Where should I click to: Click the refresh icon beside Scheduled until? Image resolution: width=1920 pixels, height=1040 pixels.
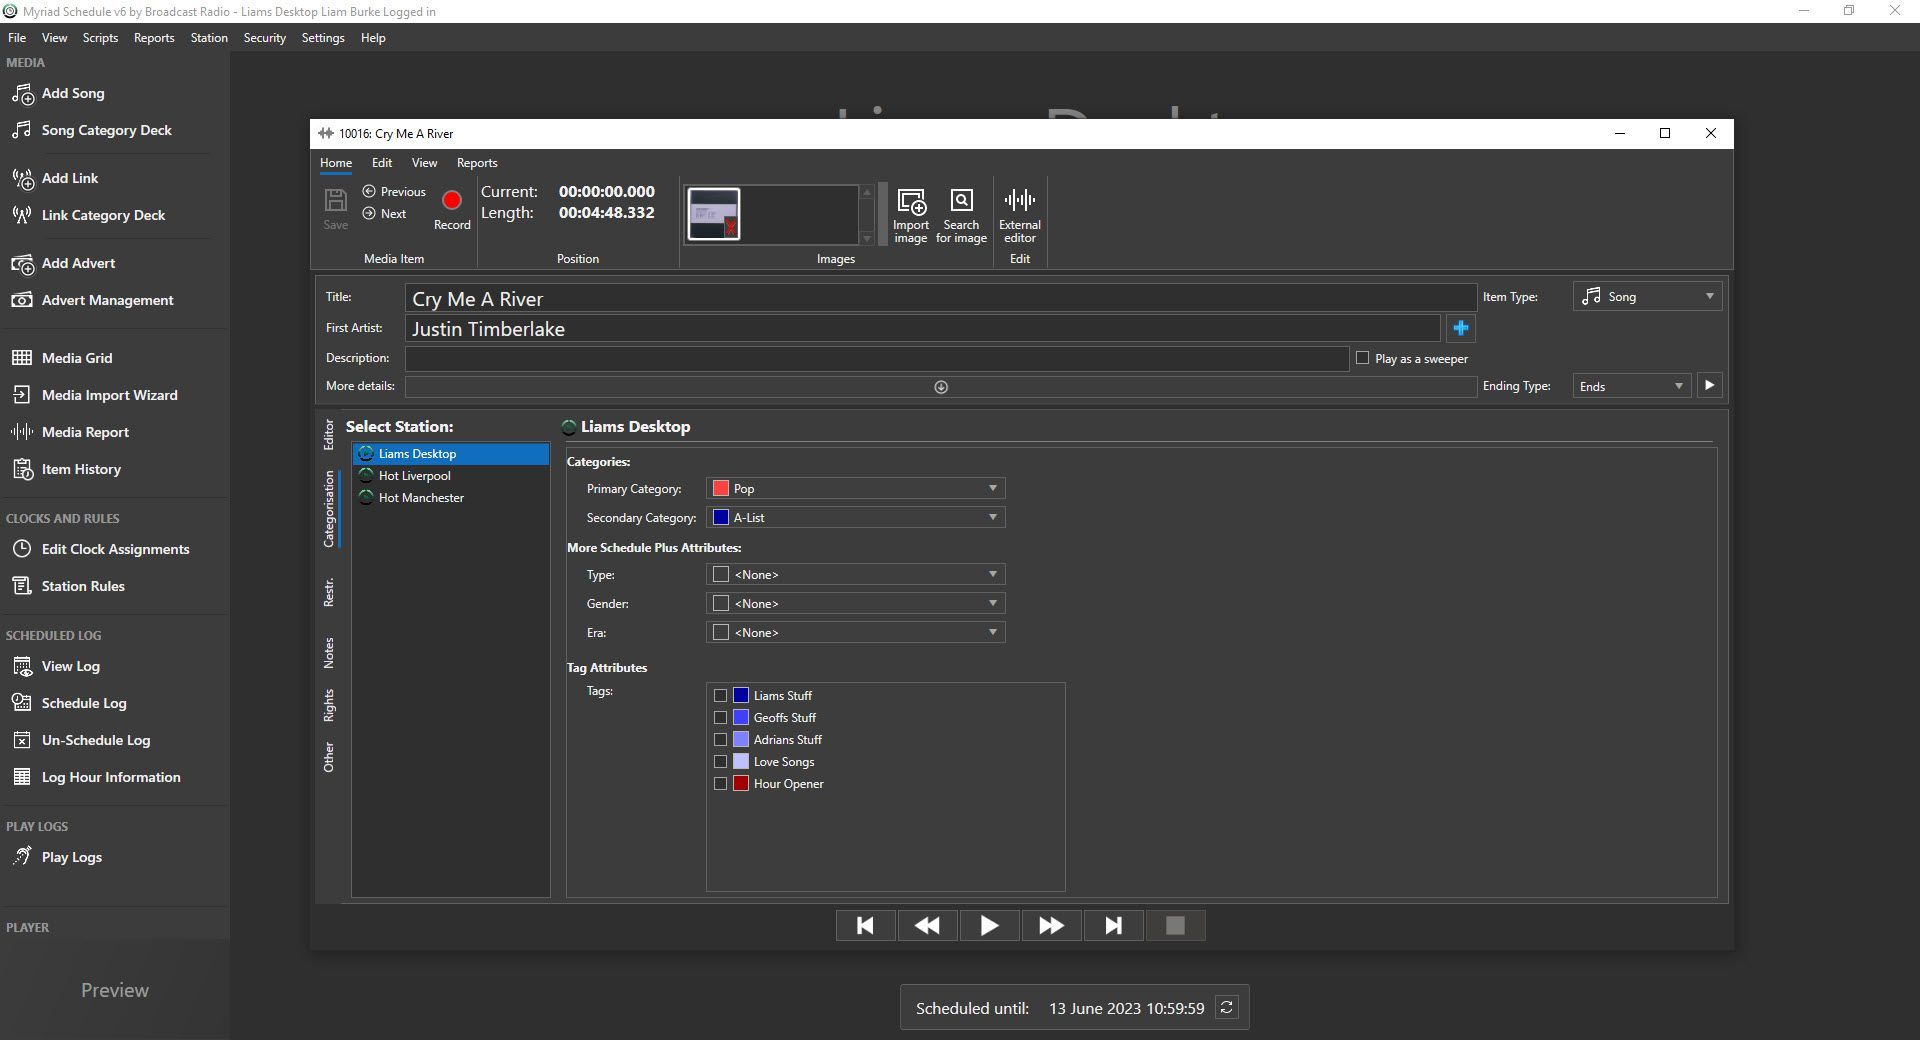click(x=1227, y=1007)
